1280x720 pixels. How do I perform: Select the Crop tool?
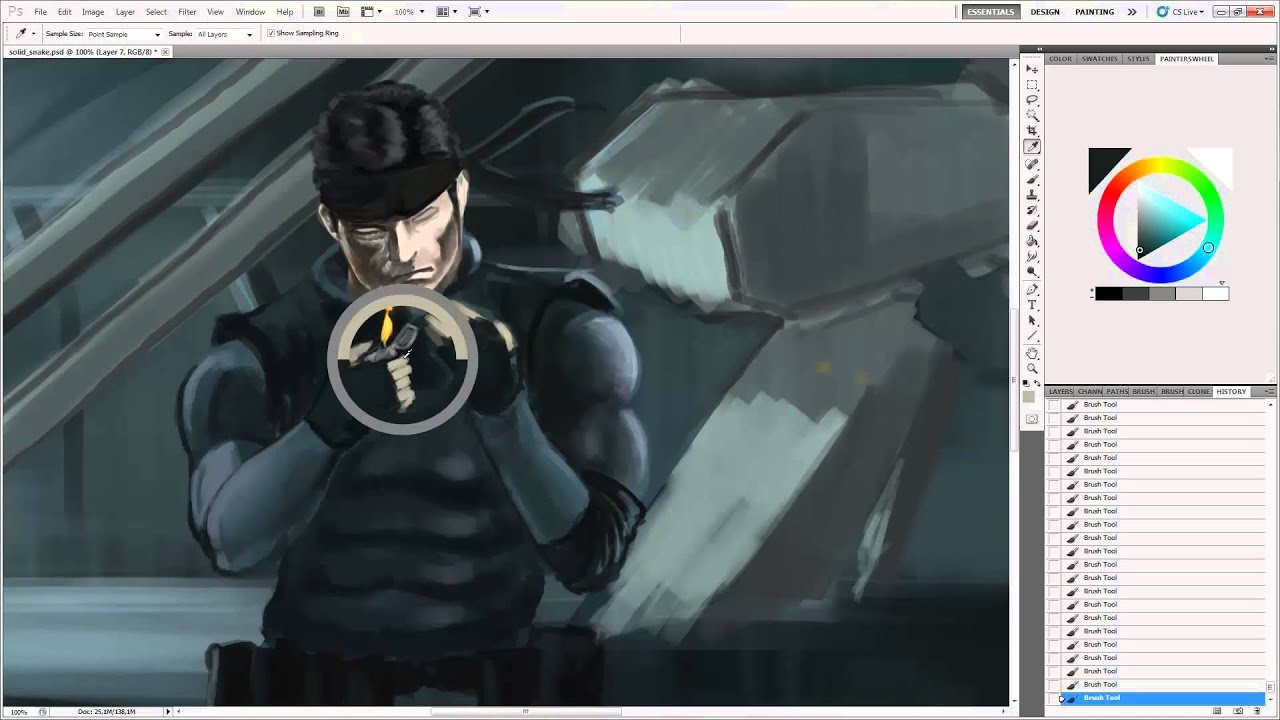[1032, 131]
